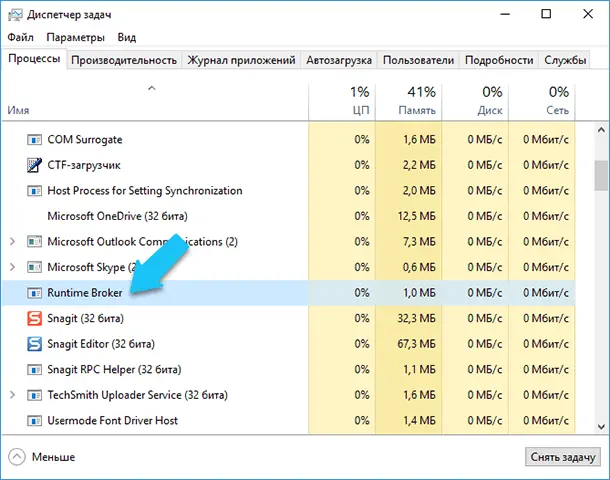
Task: Click the Snagit RPC Helper icon
Action: click(34, 369)
